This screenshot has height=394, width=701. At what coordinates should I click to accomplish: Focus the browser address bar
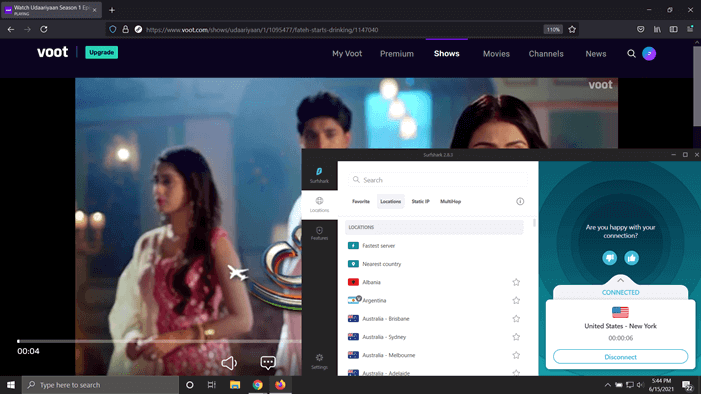coord(342,30)
